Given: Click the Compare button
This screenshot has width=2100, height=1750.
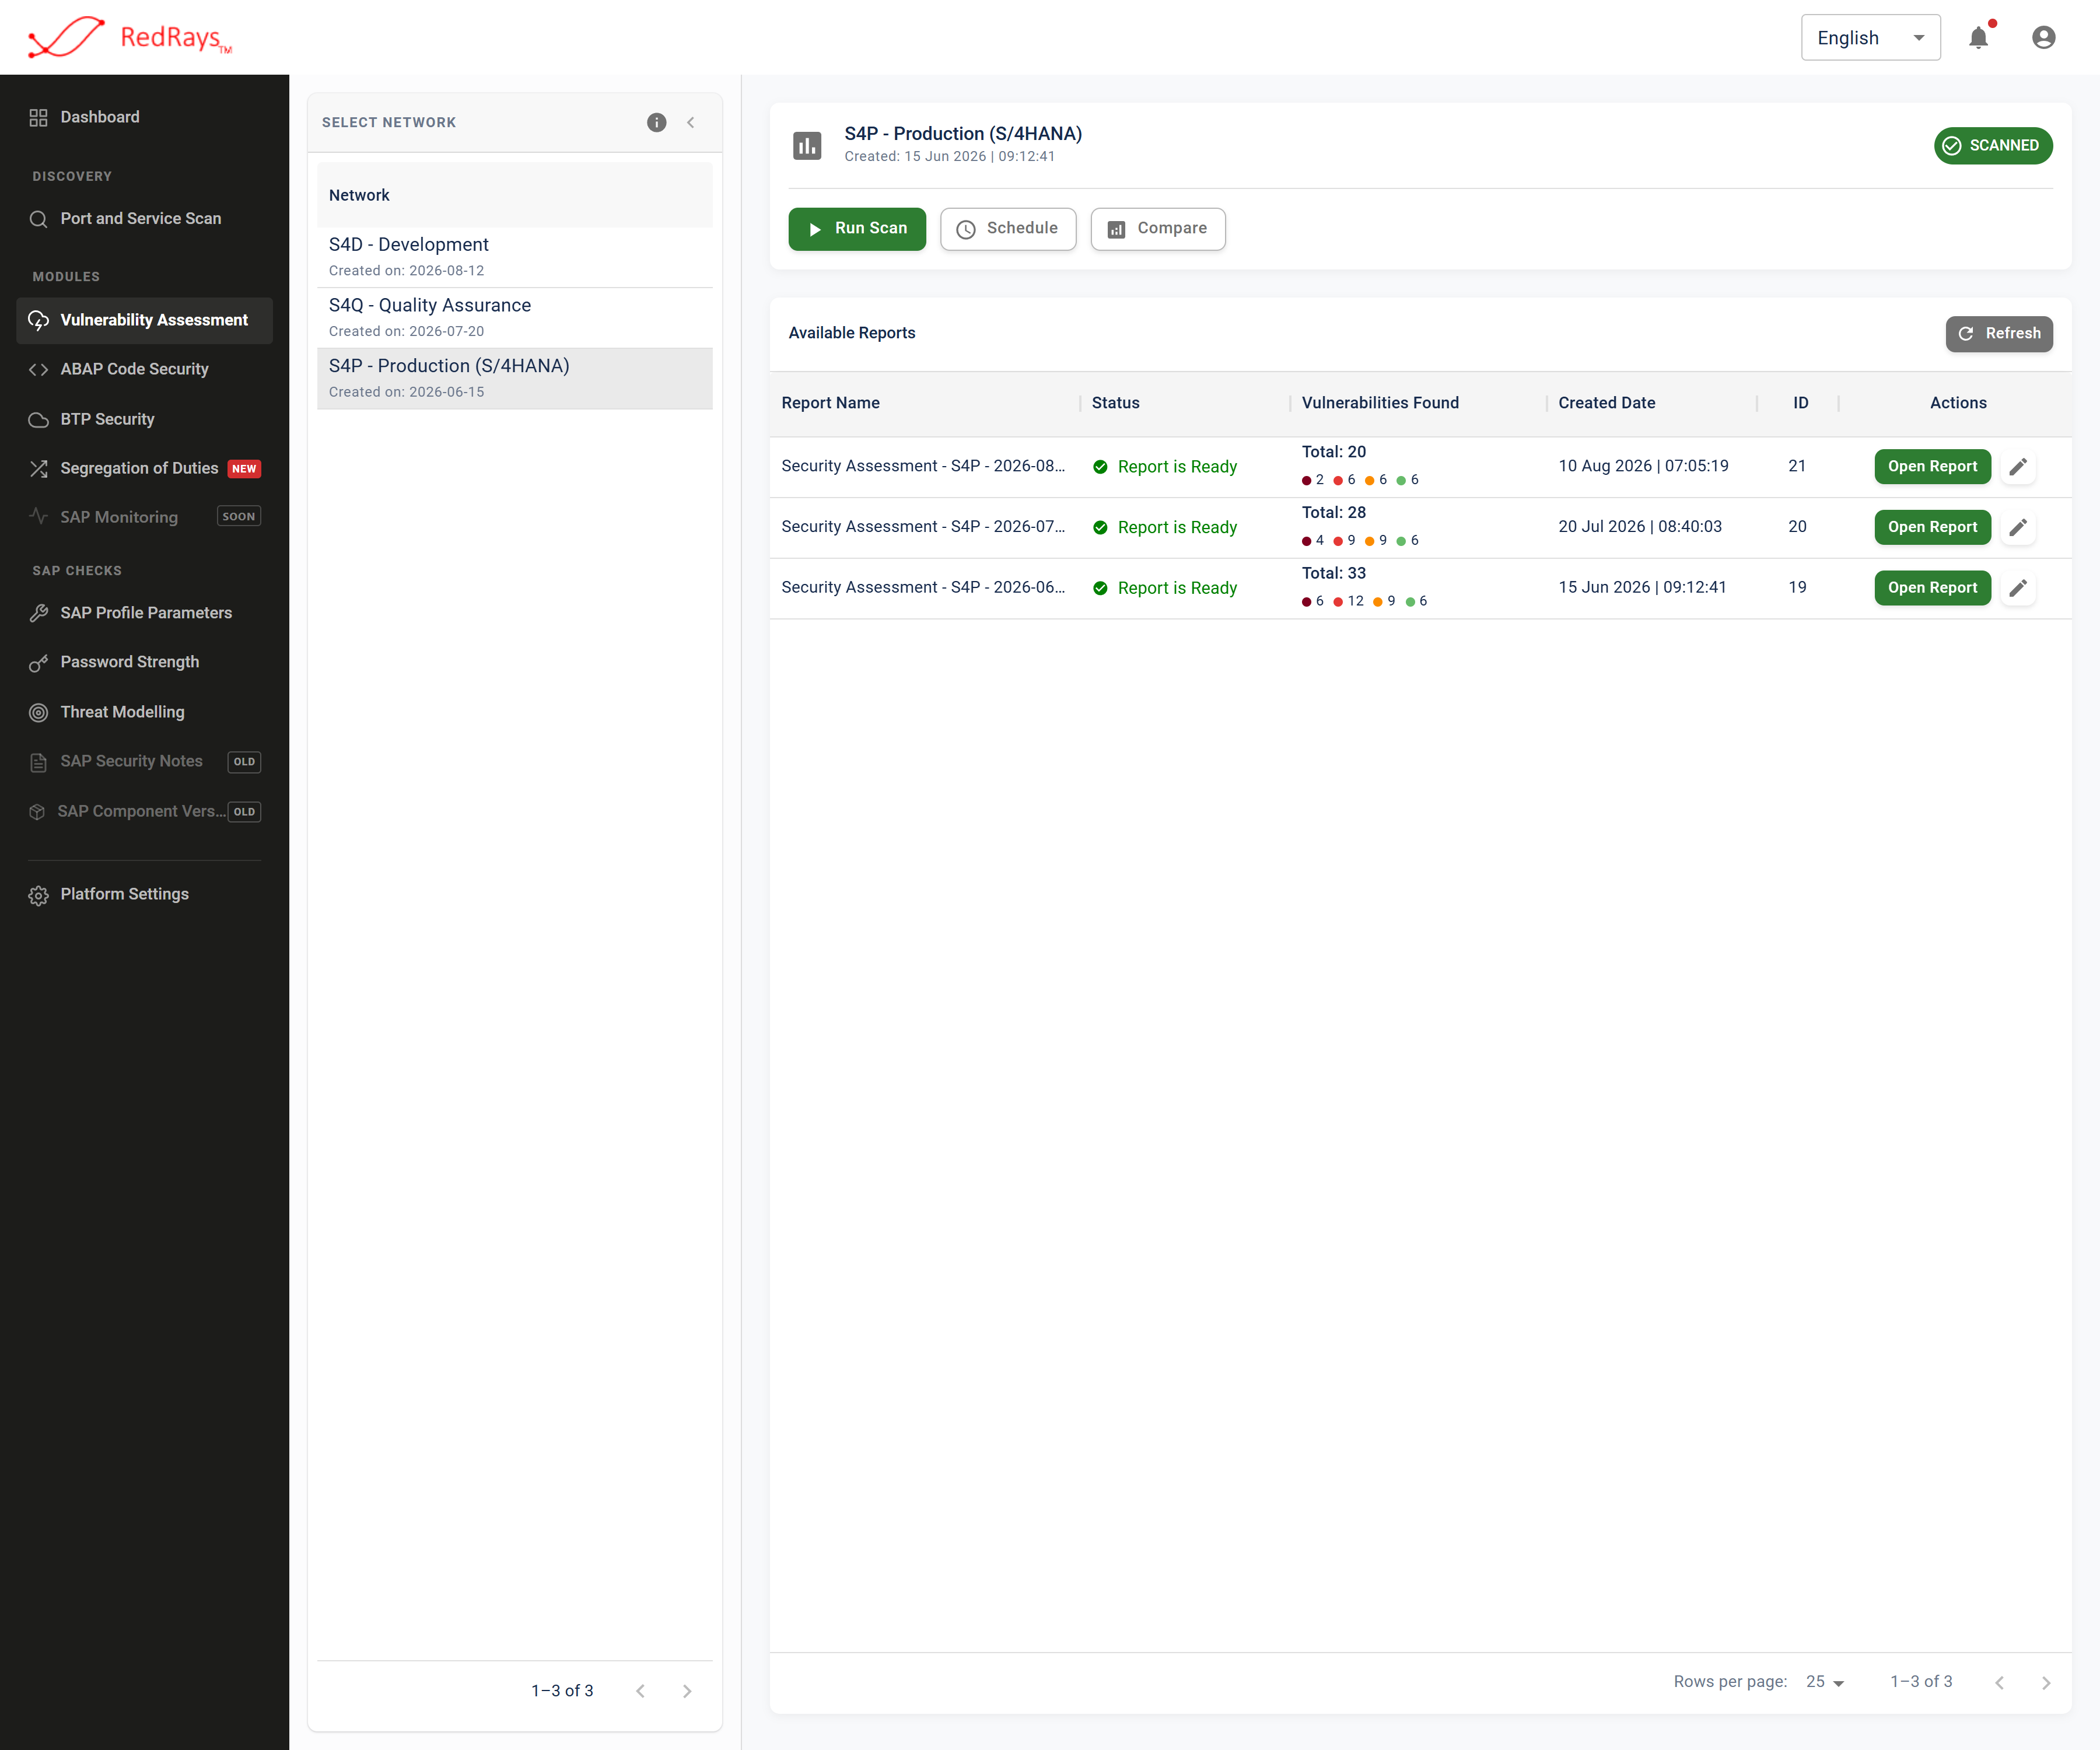Looking at the screenshot, I should [x=1158, y=229].
